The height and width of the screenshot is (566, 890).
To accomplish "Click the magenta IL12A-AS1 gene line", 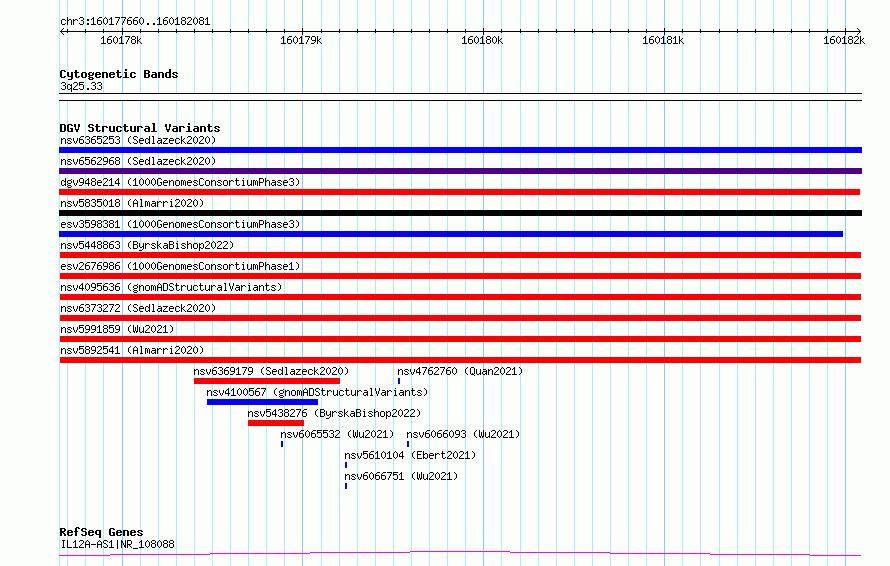I will pos(460,554).
